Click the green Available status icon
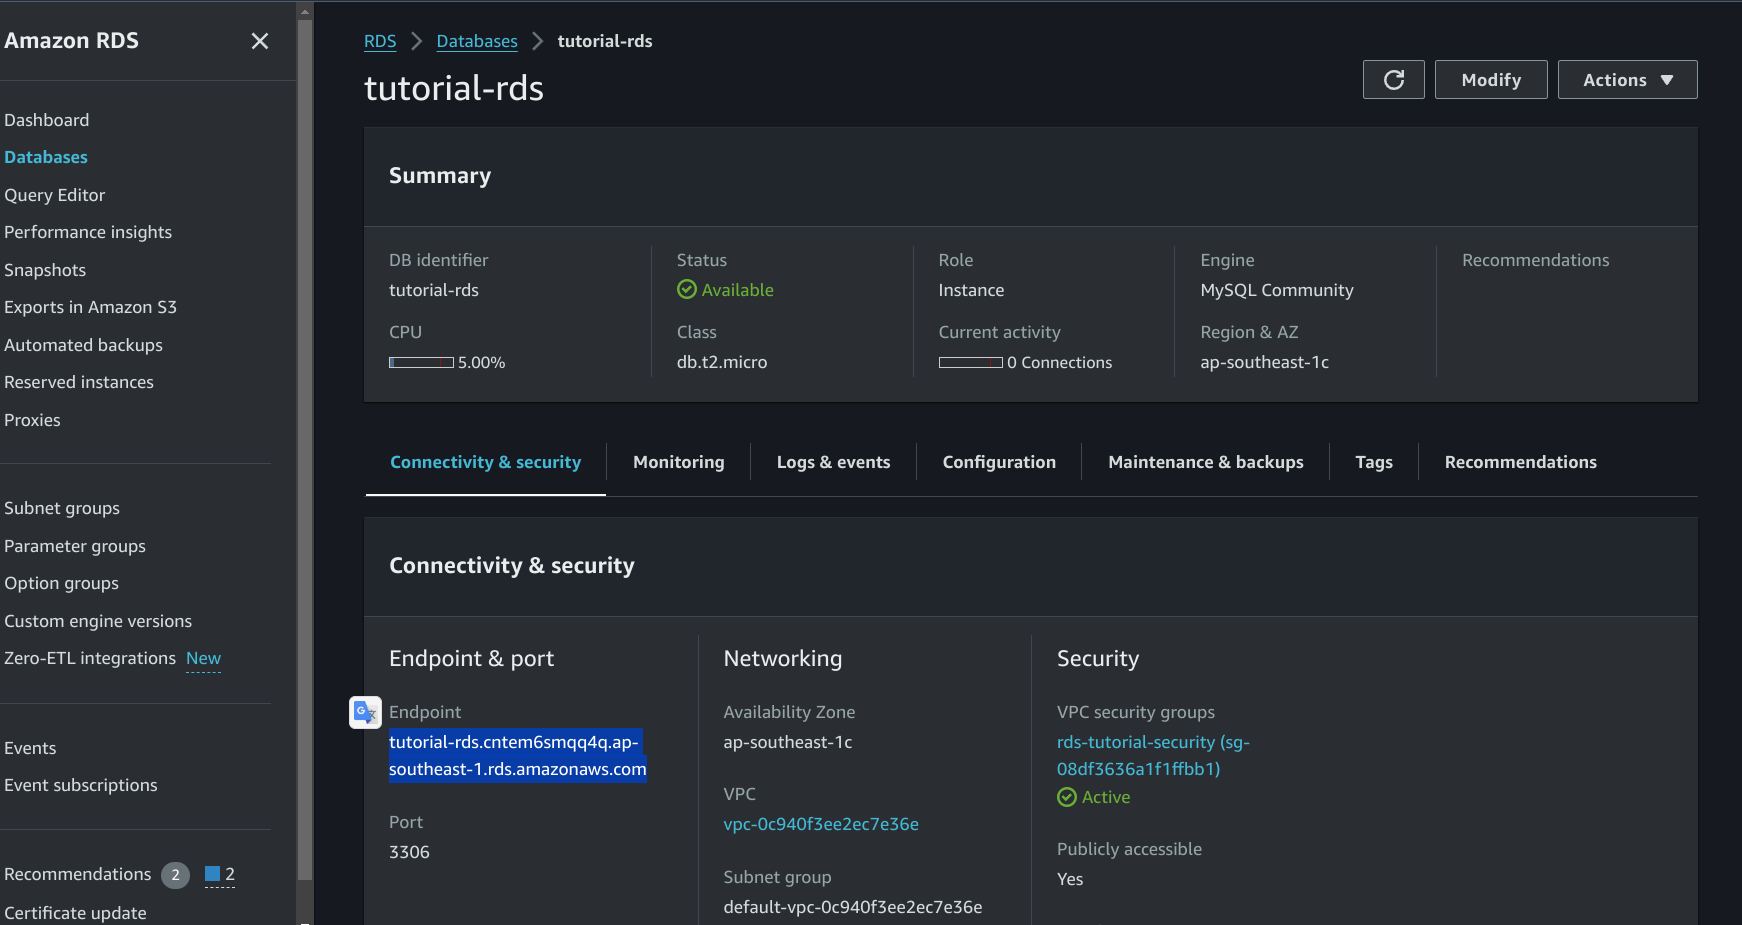 point(686,290)
